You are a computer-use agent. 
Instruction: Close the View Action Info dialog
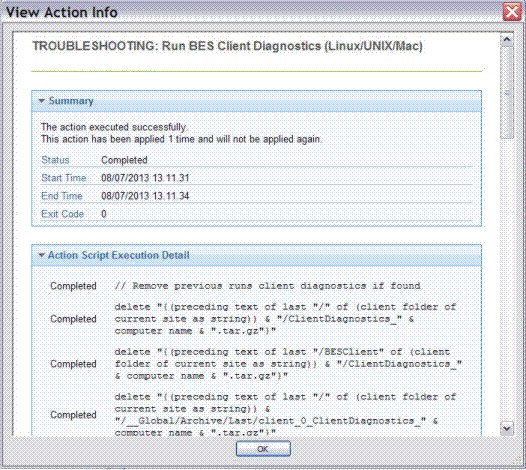[512, 12]
